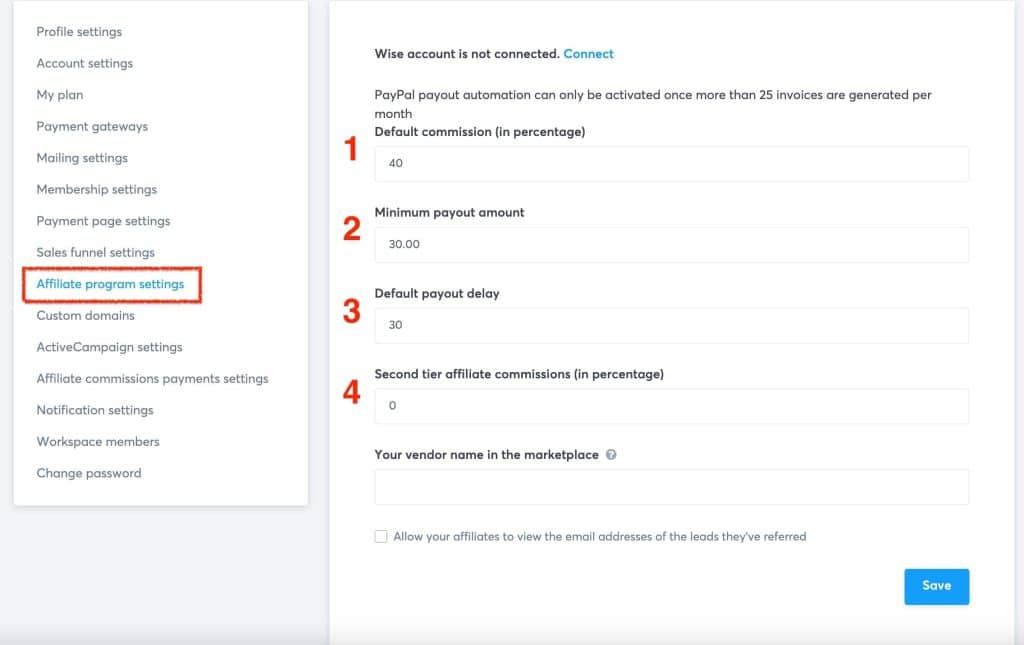This screenshot has width=1024, height=645.
Task: Click the vendor name marketplace field
Action: point(670,486)
